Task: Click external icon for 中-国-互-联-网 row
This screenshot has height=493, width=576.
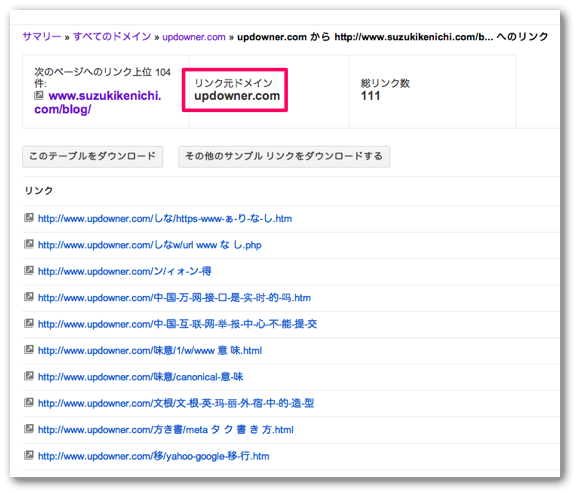Action: pos(29,323)
